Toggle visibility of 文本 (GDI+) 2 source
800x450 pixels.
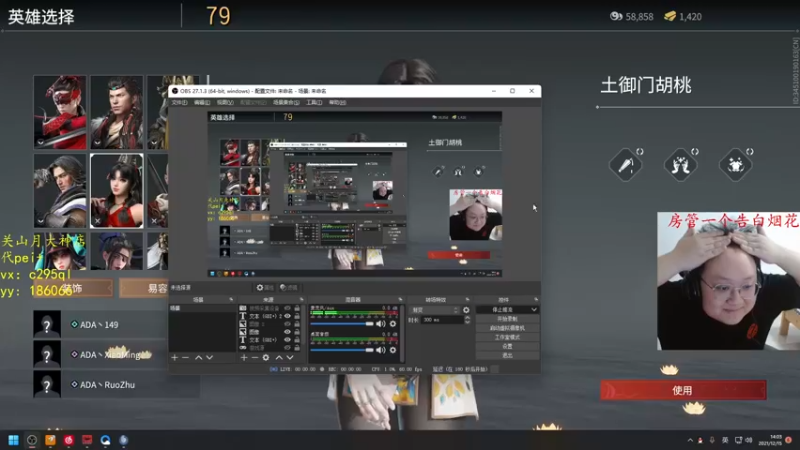287,316
